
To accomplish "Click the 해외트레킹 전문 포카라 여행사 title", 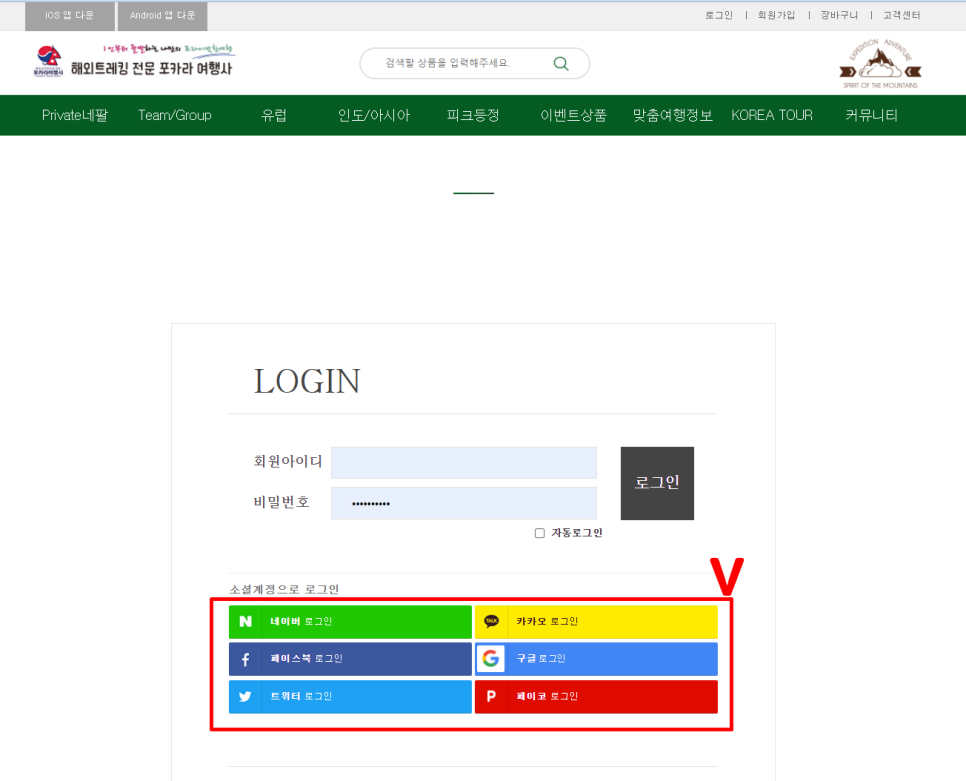I will 152,68.
